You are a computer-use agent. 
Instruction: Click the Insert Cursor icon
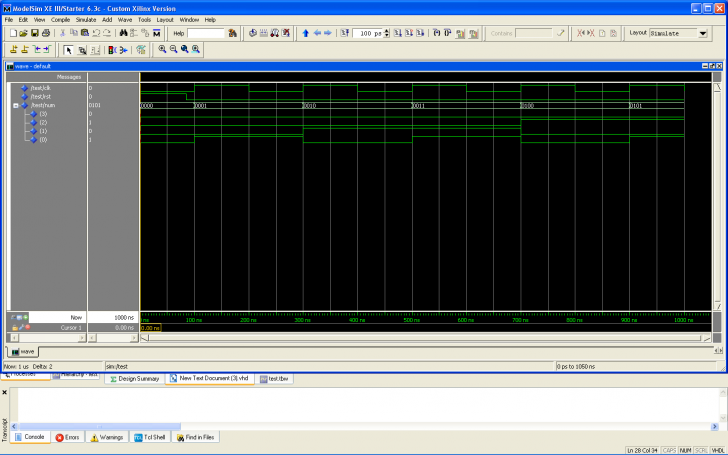click(x=13, y=49)
